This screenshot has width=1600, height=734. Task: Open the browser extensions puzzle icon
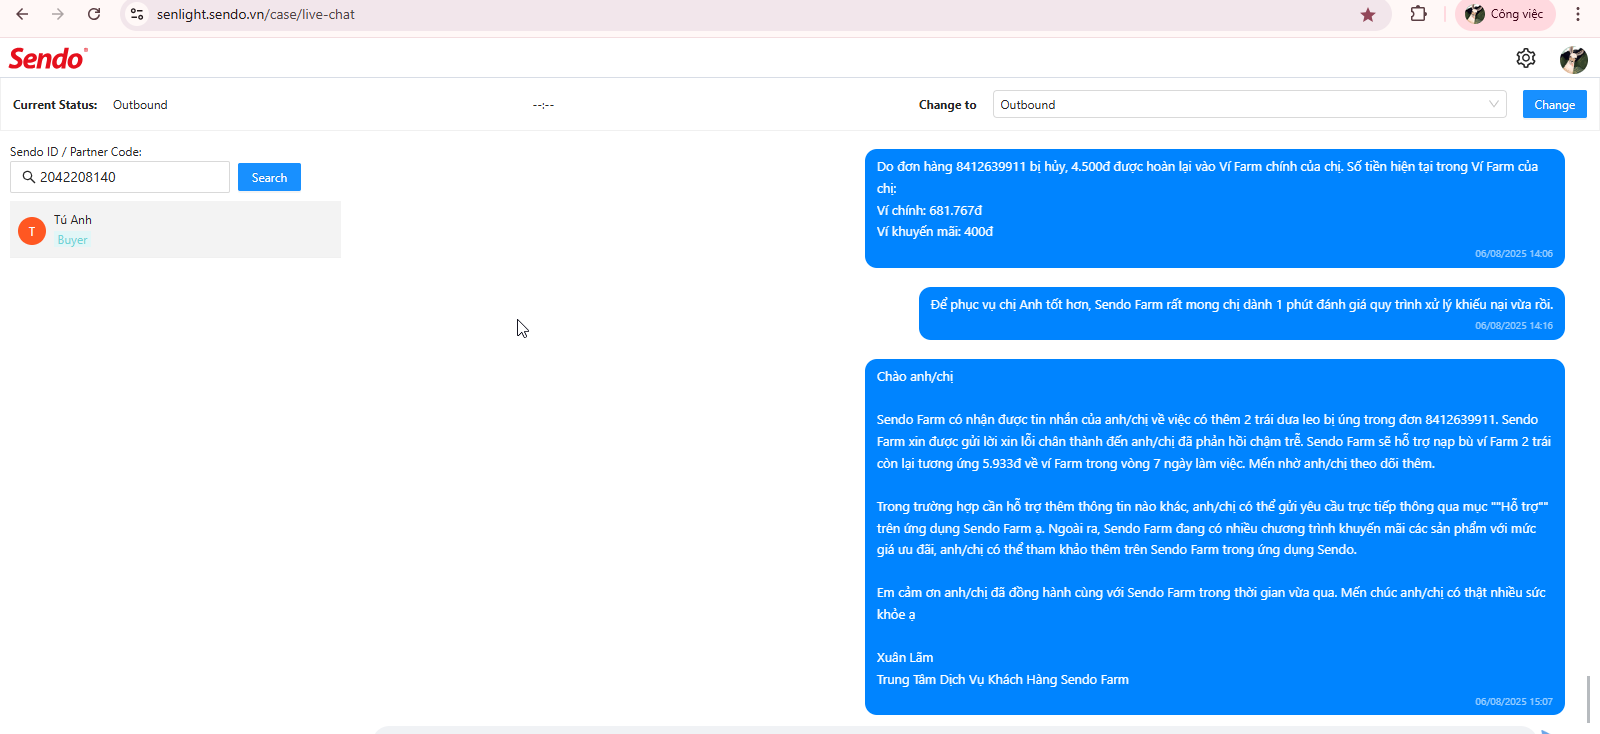pyautogui.click(x=1418, y=14)
